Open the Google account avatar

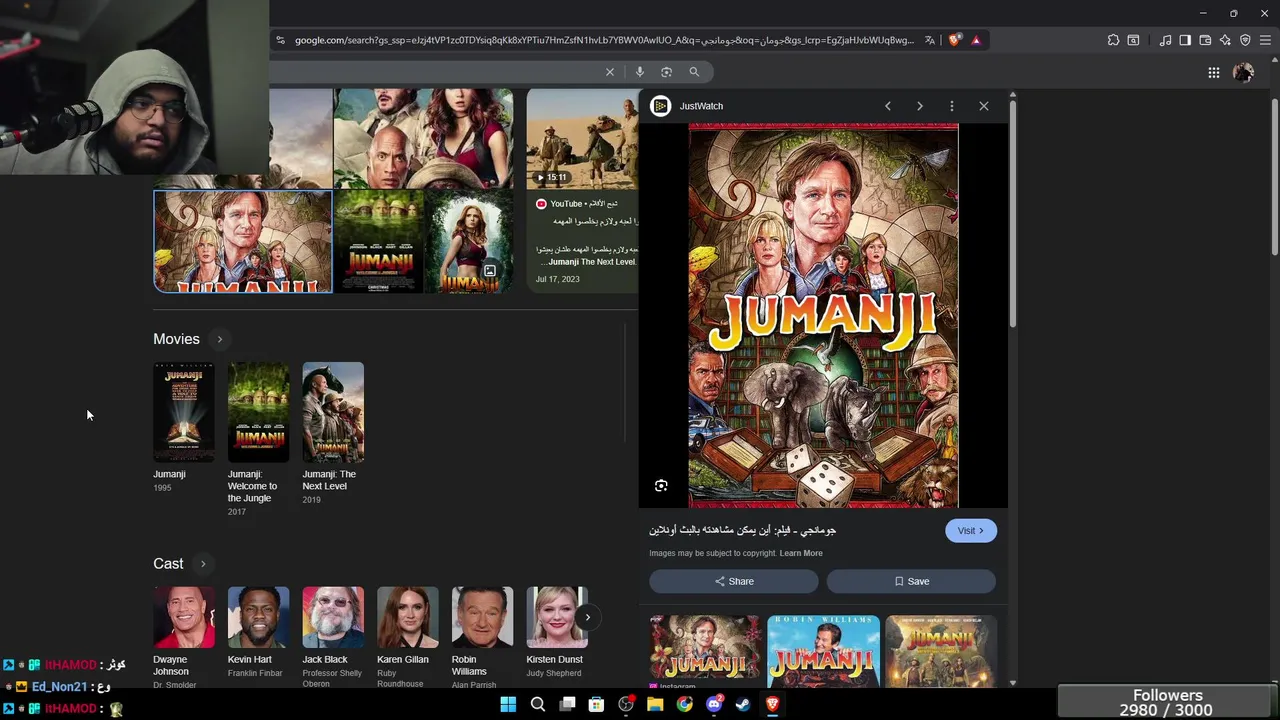pos(1244,72)
